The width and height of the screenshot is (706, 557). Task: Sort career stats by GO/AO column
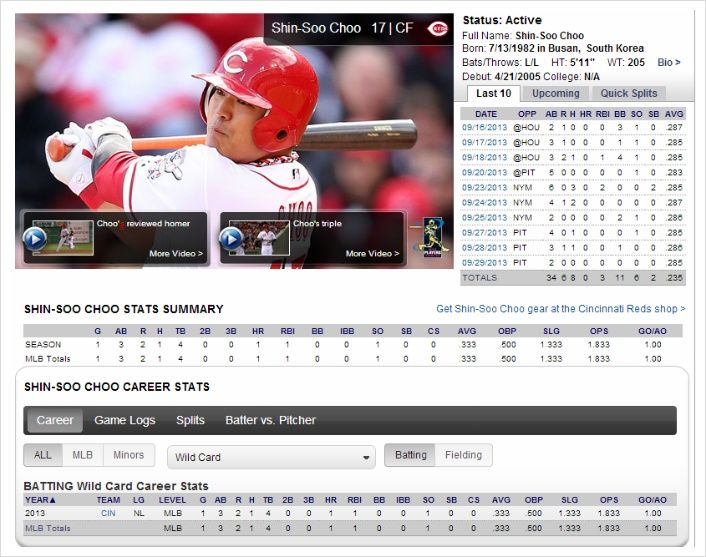point(652,500)
